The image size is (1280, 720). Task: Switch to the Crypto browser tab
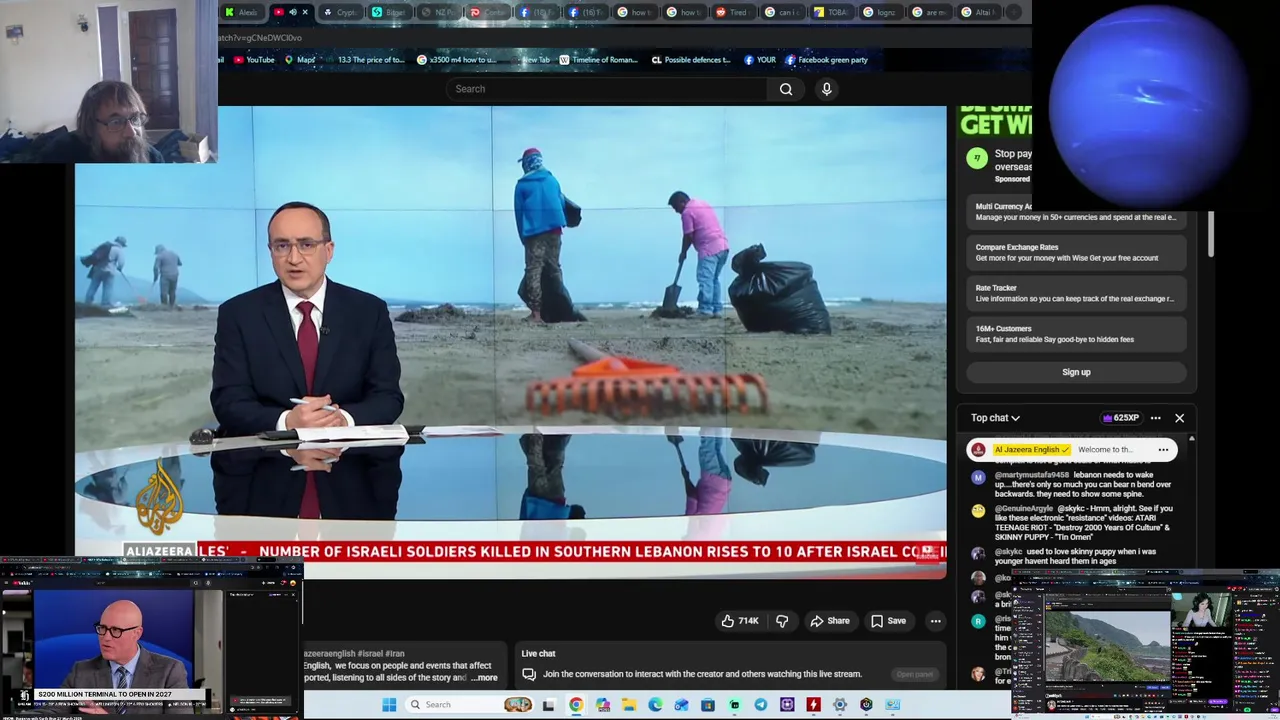340,12
